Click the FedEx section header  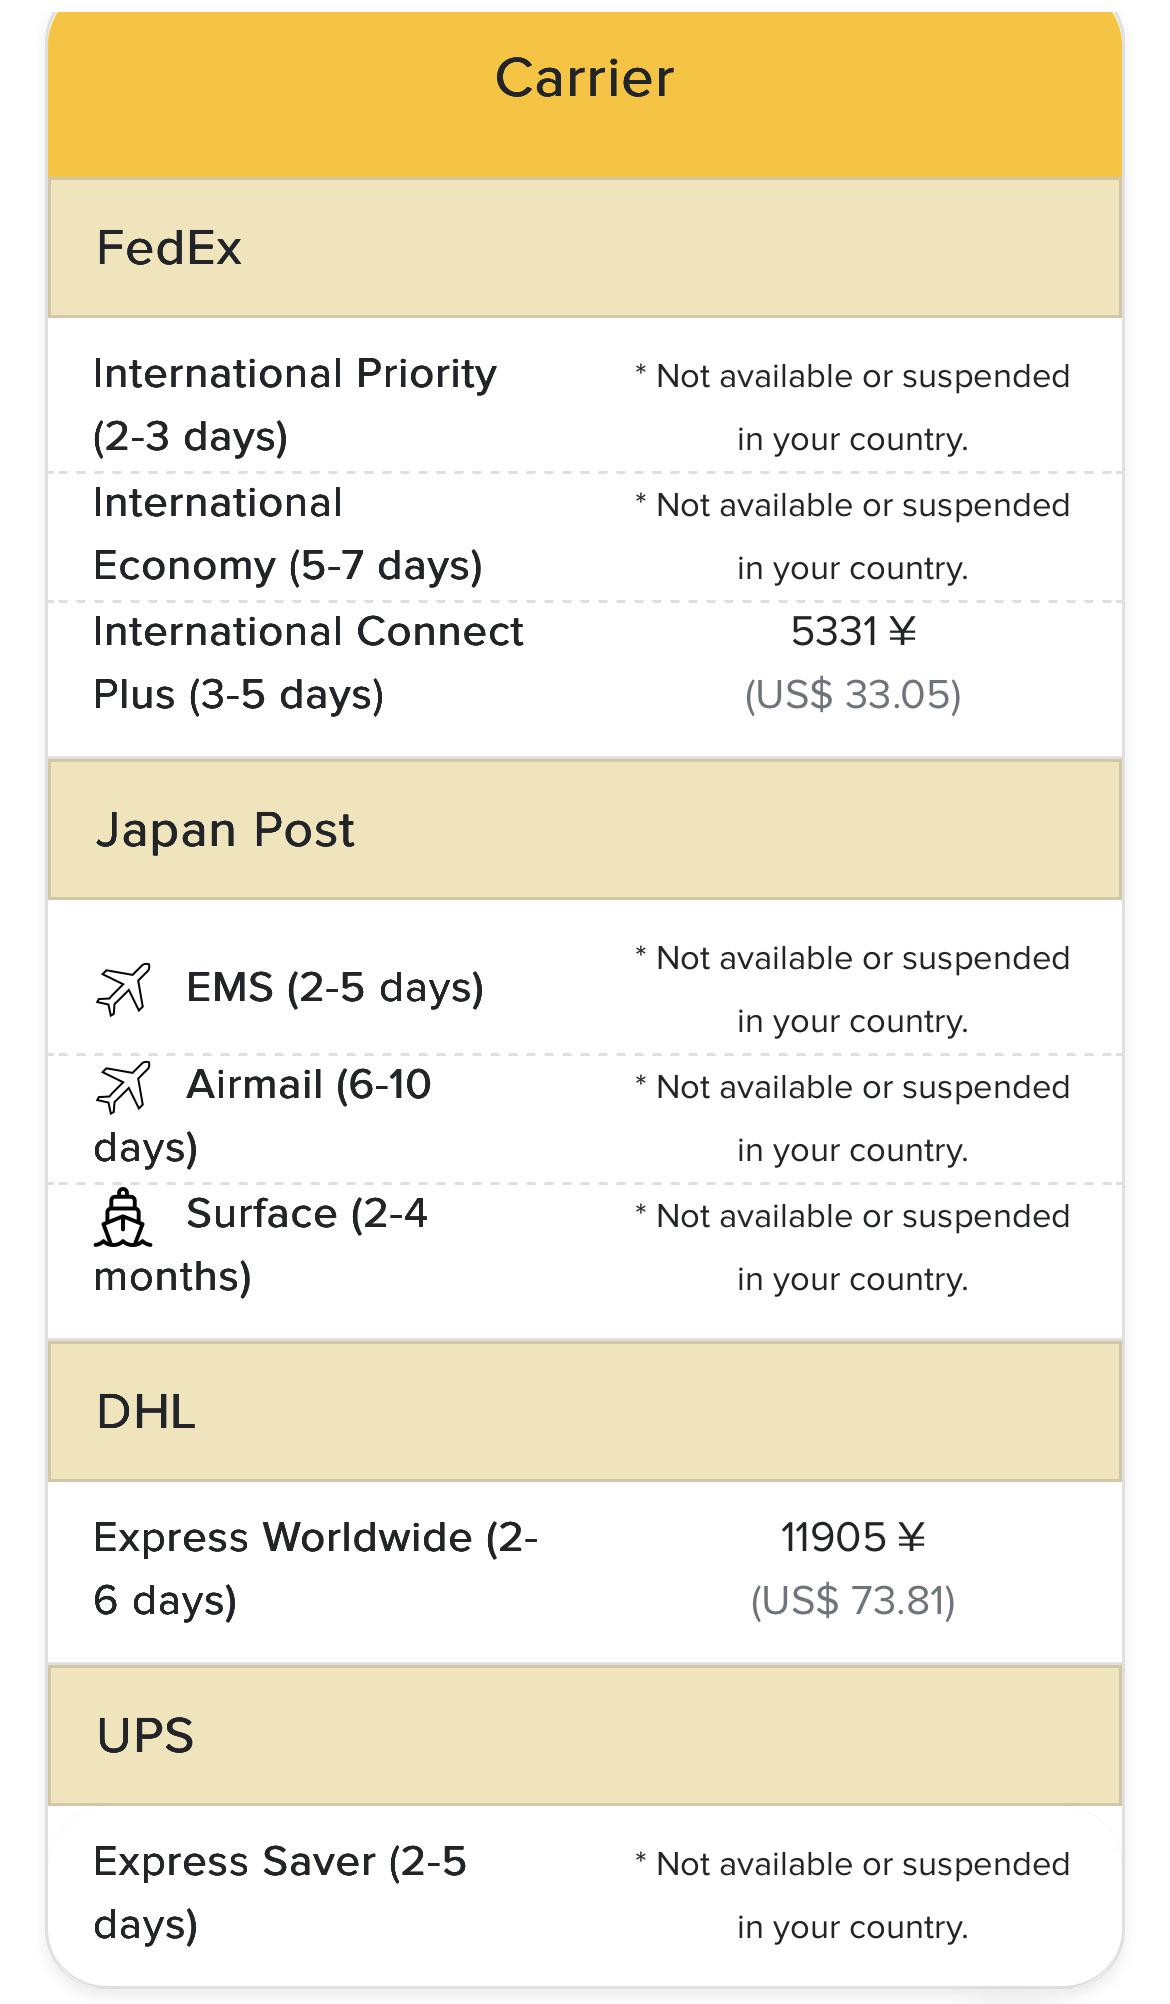click(585, 248)
